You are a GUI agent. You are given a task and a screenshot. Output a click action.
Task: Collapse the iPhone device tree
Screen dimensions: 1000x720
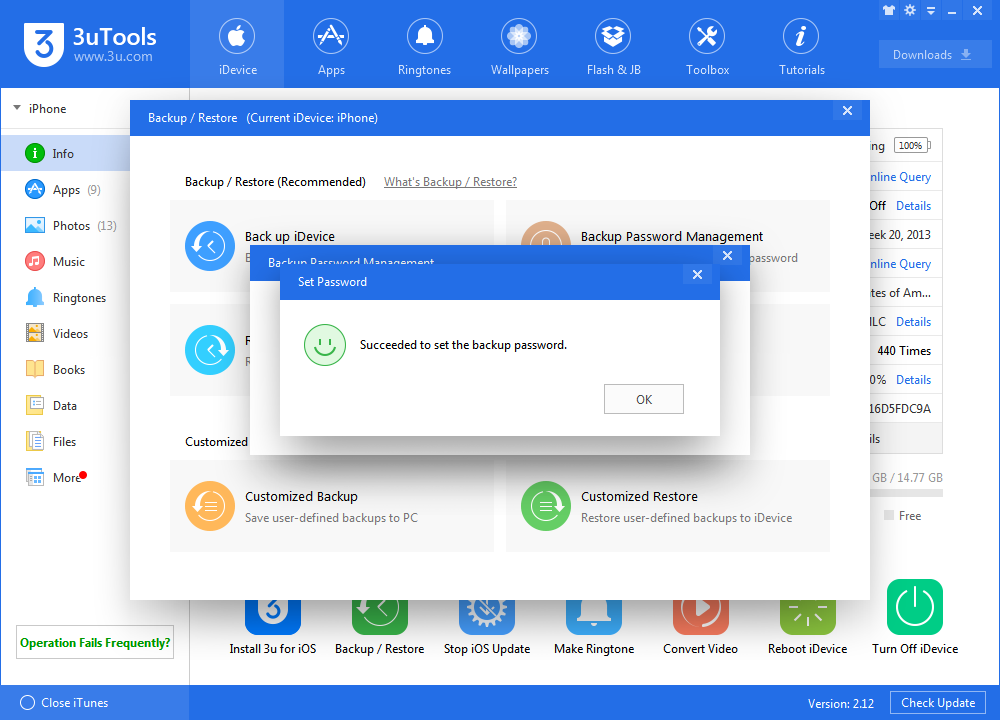click(17, 108)
